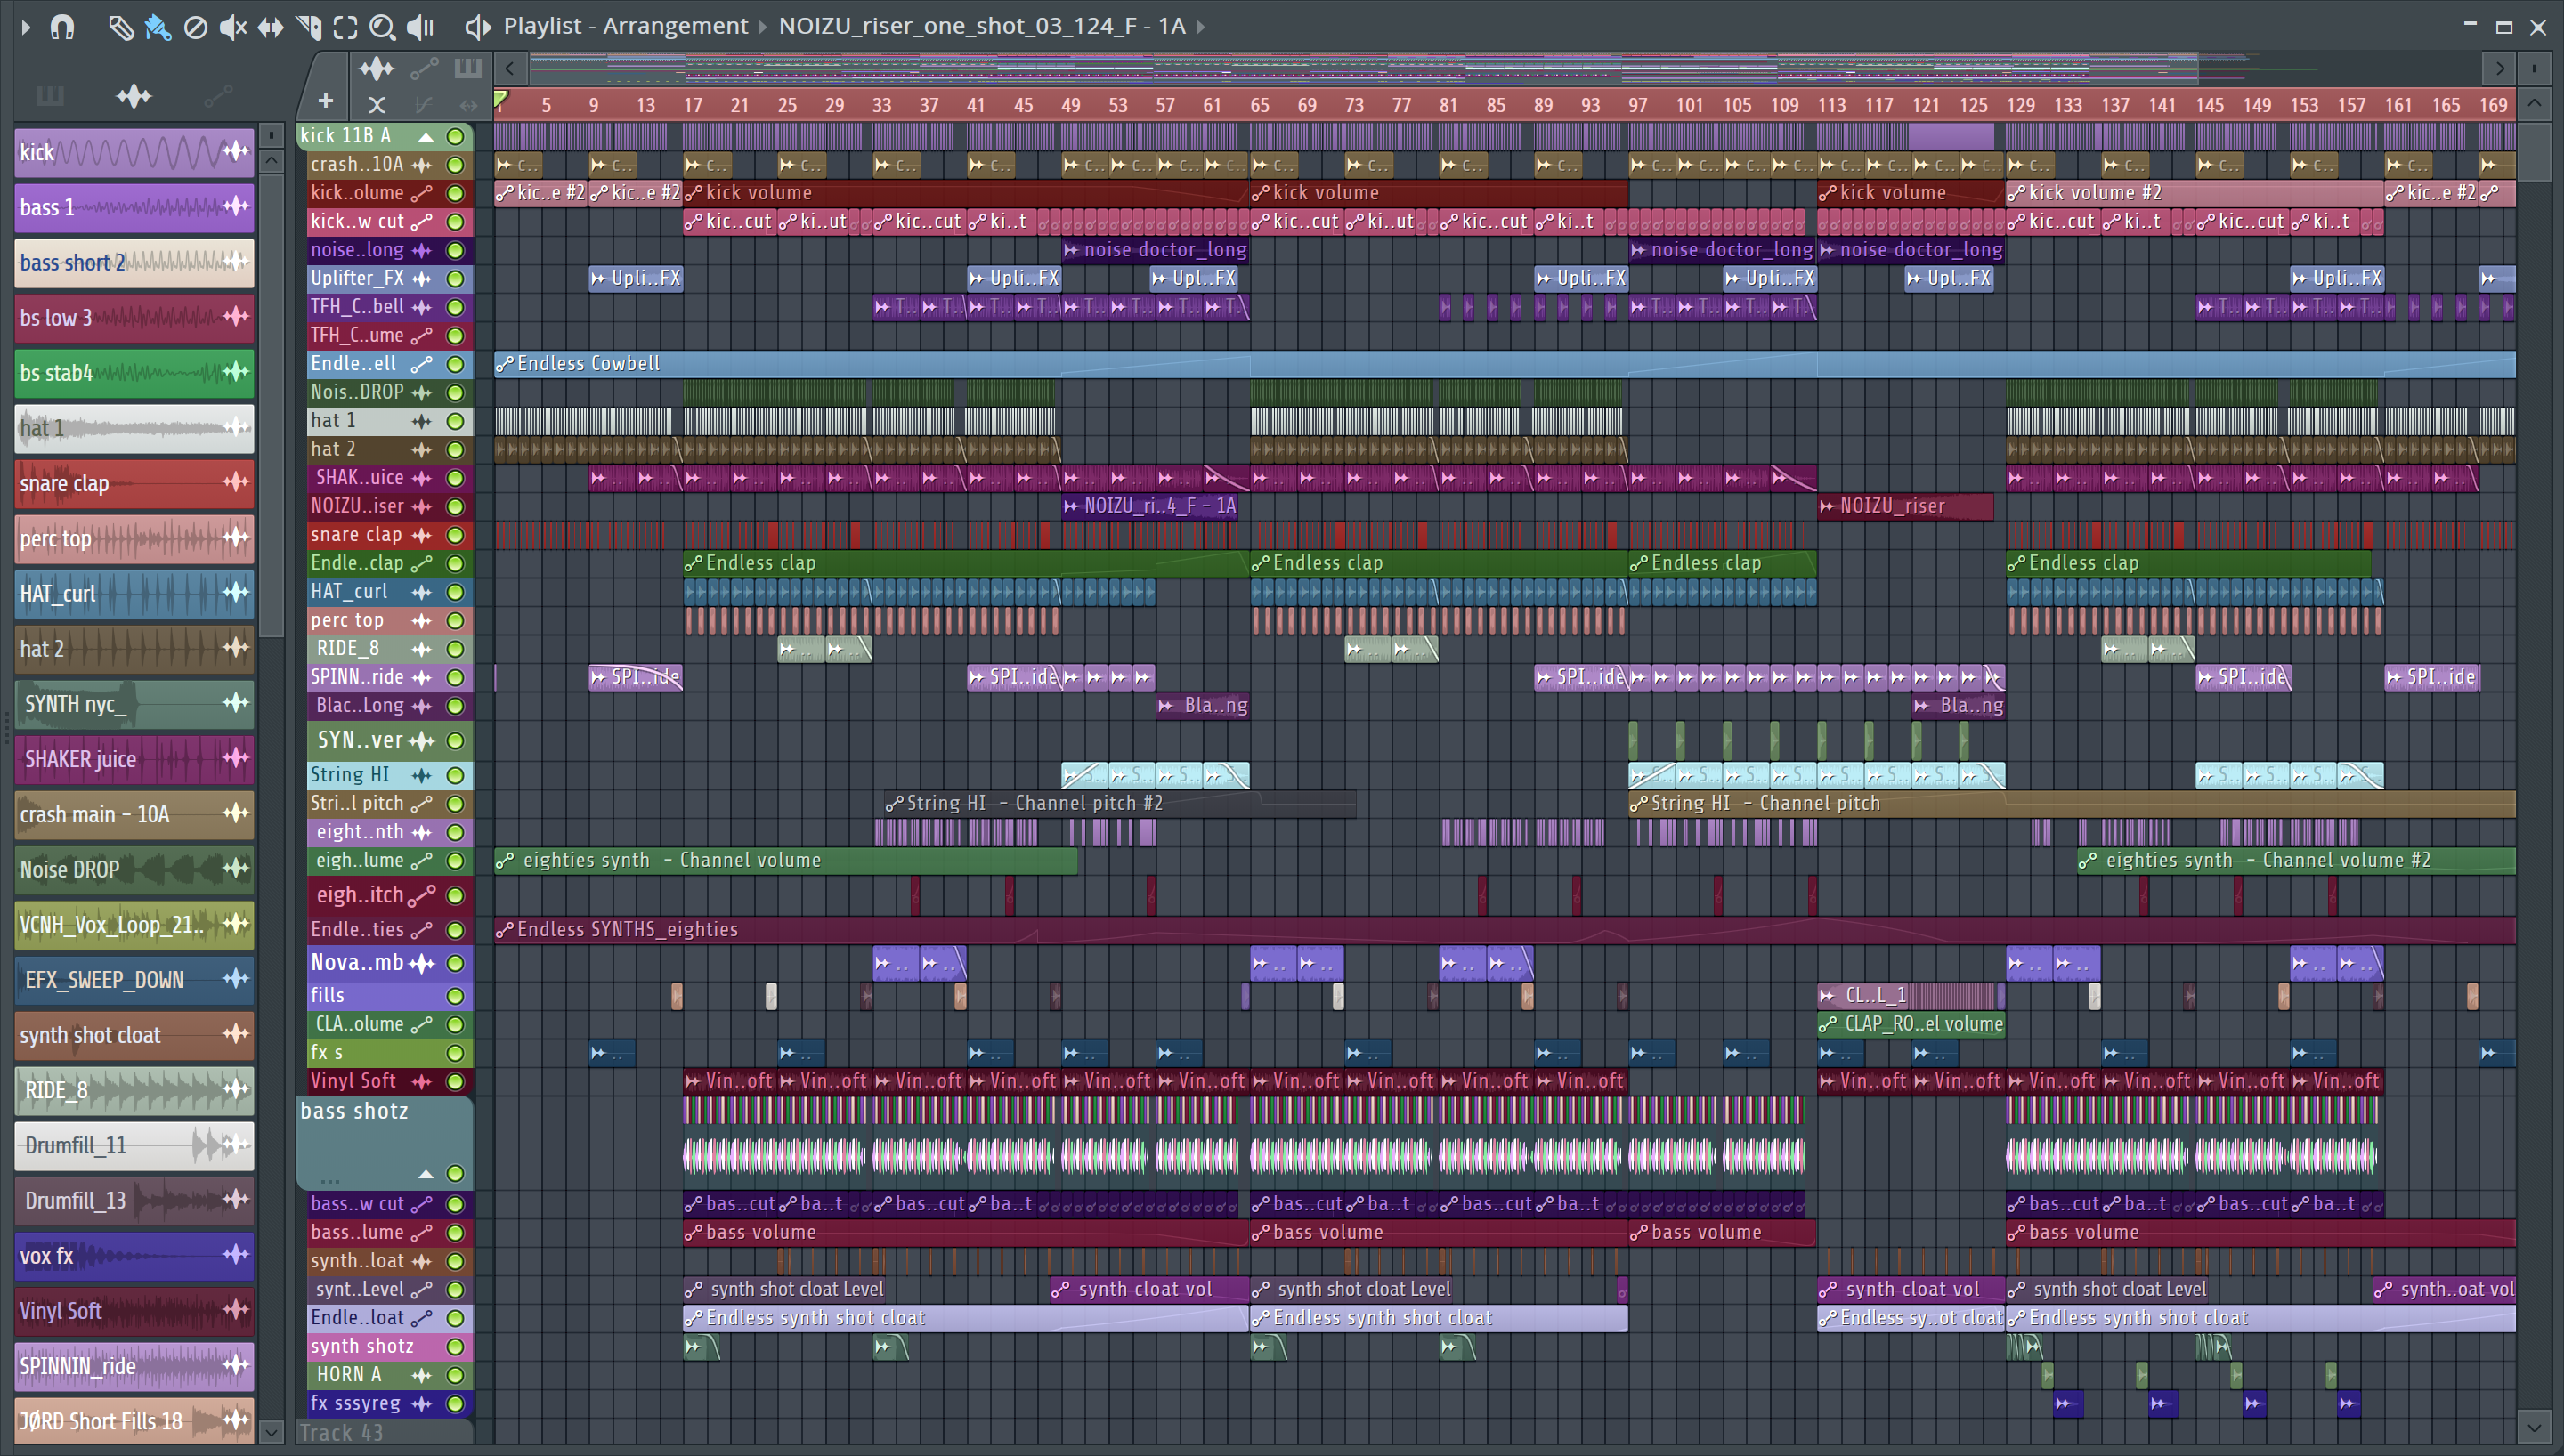Select the Endless Cowbell automation clip
The image size is (2564, 1456).
[1505, 364]
